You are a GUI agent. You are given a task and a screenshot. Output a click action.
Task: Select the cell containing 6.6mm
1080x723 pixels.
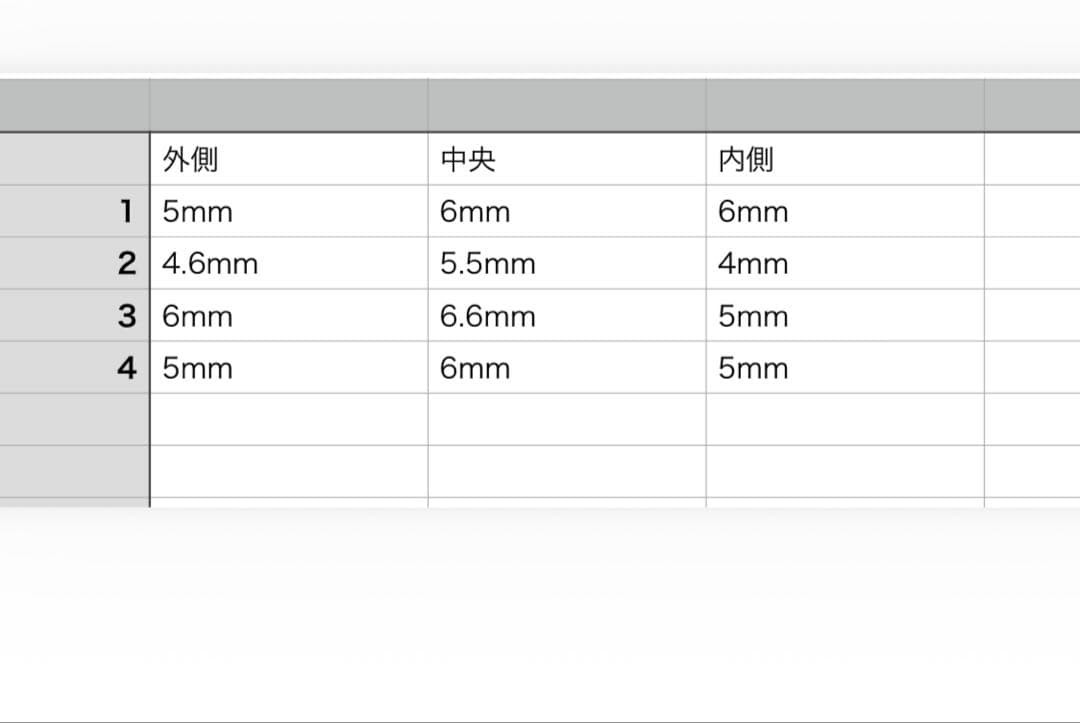pyautogui.click(x=565, y=315)
